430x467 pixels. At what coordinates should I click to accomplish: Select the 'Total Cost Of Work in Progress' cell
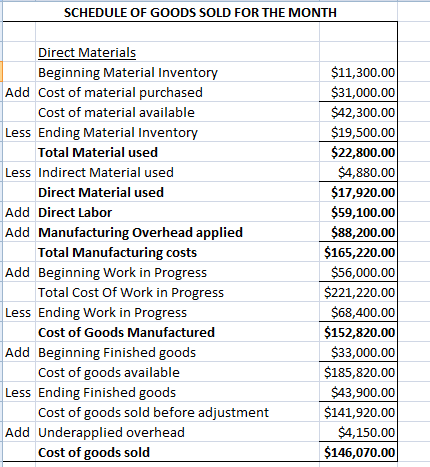click(177, 292)
